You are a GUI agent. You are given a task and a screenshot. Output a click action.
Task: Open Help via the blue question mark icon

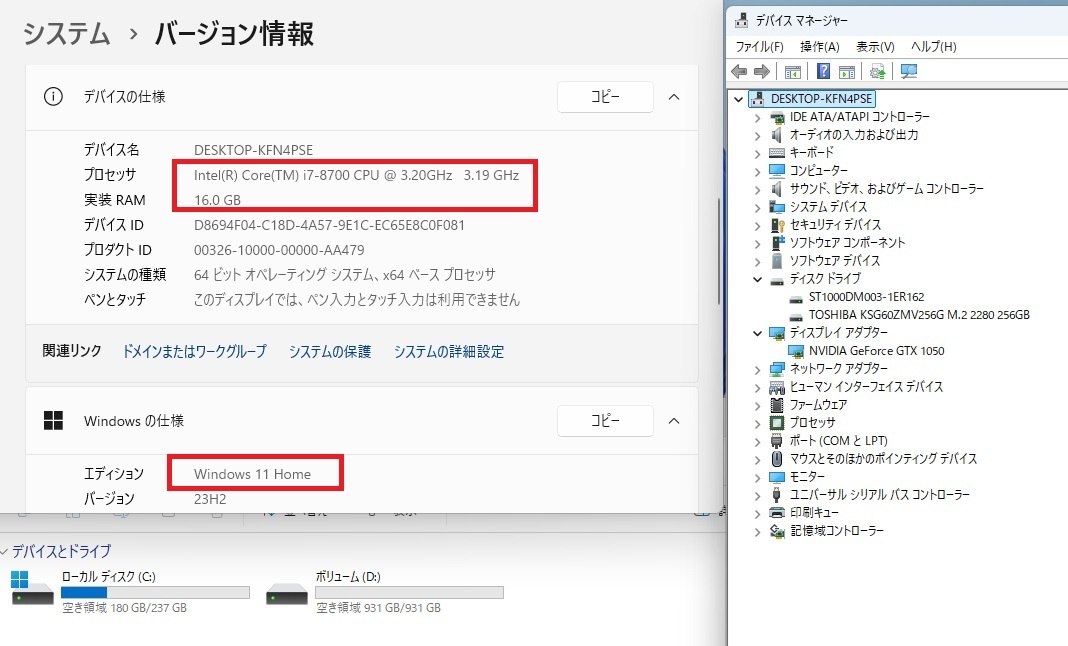[823, 72]
